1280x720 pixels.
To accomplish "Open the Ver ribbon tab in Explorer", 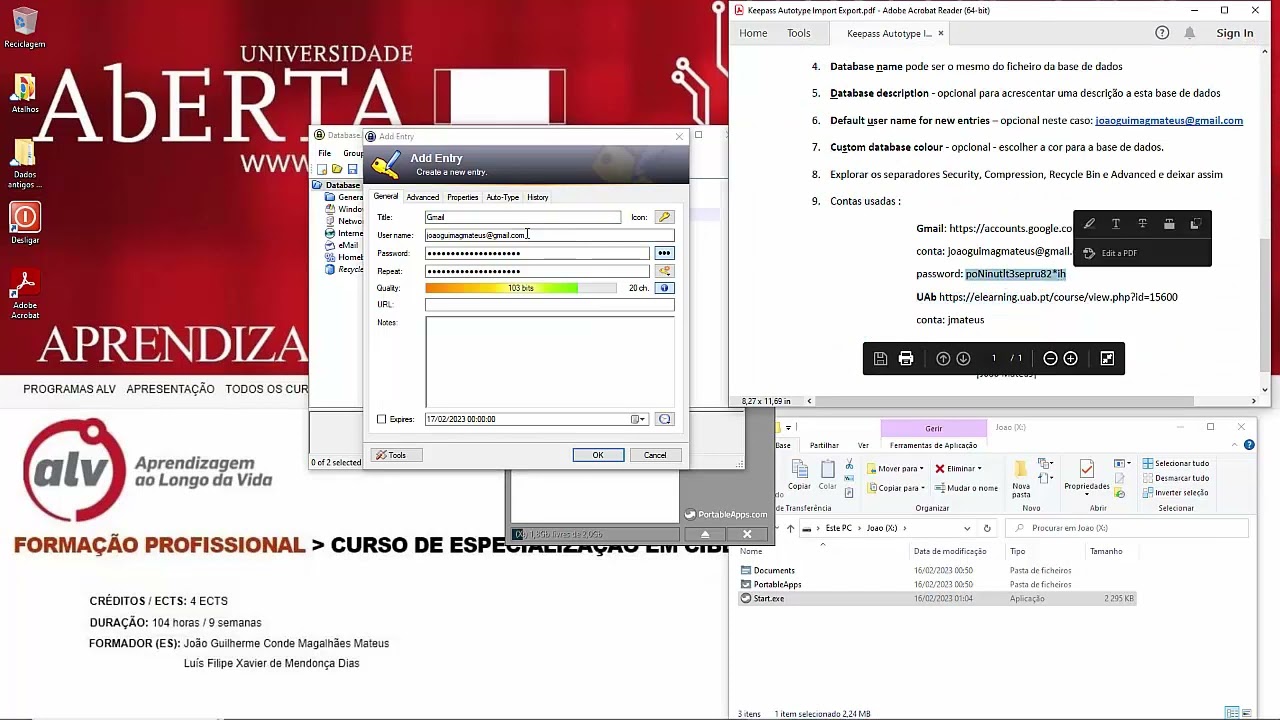I will tap(863, 445).
